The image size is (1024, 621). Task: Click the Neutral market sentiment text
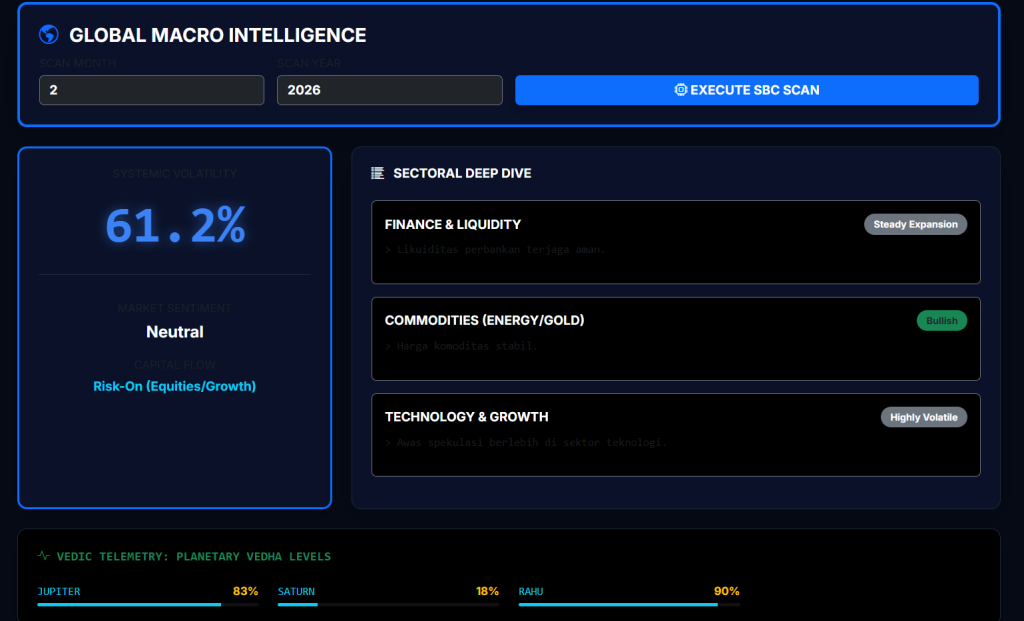pos(175,331)
